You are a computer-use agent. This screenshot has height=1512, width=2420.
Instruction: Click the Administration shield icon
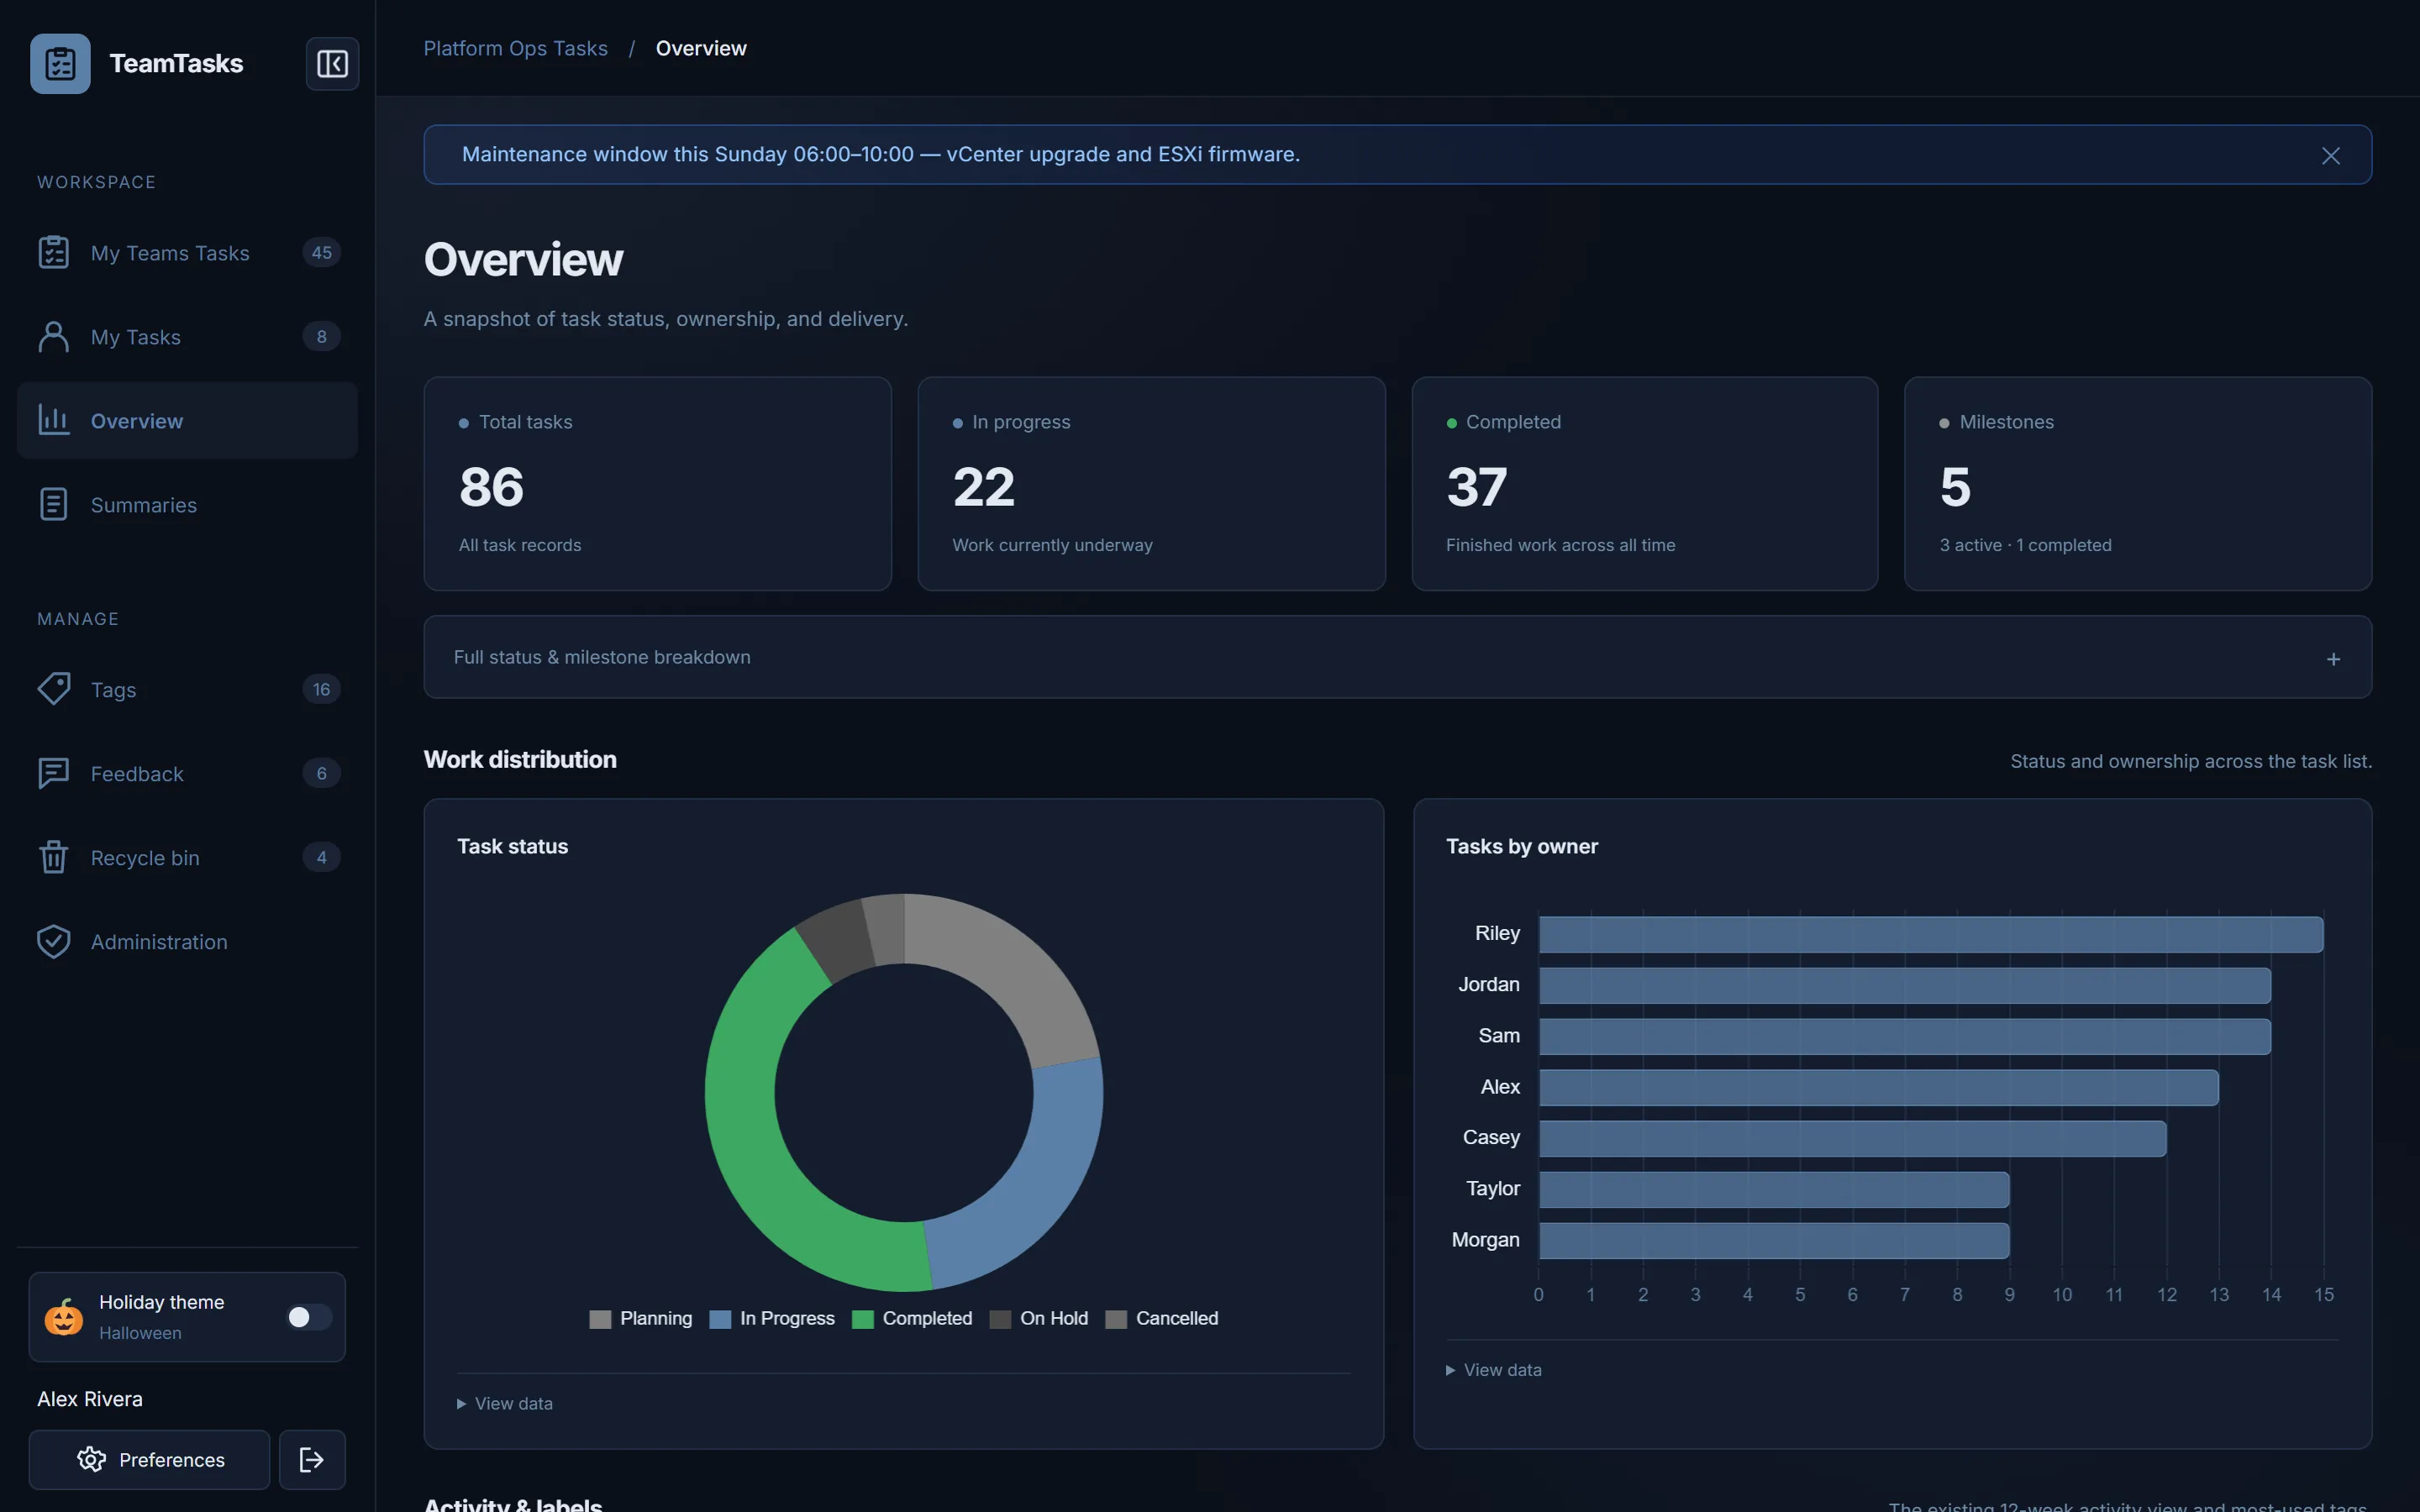point(53,941)
